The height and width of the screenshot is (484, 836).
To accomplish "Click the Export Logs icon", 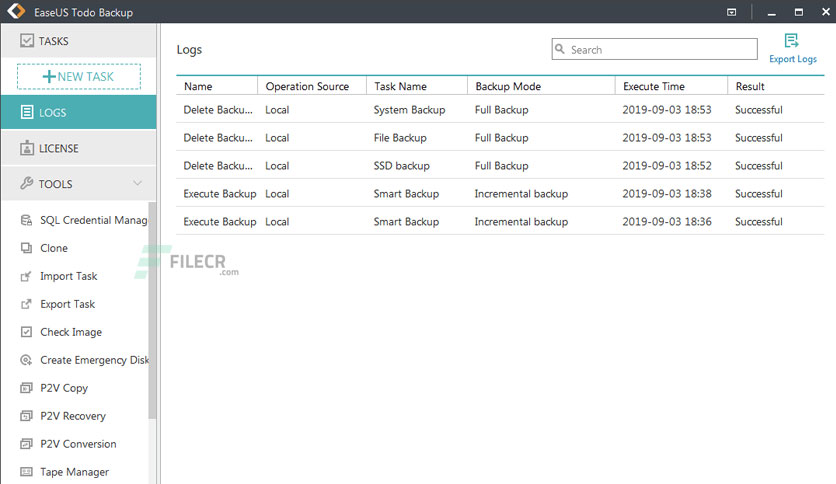I will (792, 41).
